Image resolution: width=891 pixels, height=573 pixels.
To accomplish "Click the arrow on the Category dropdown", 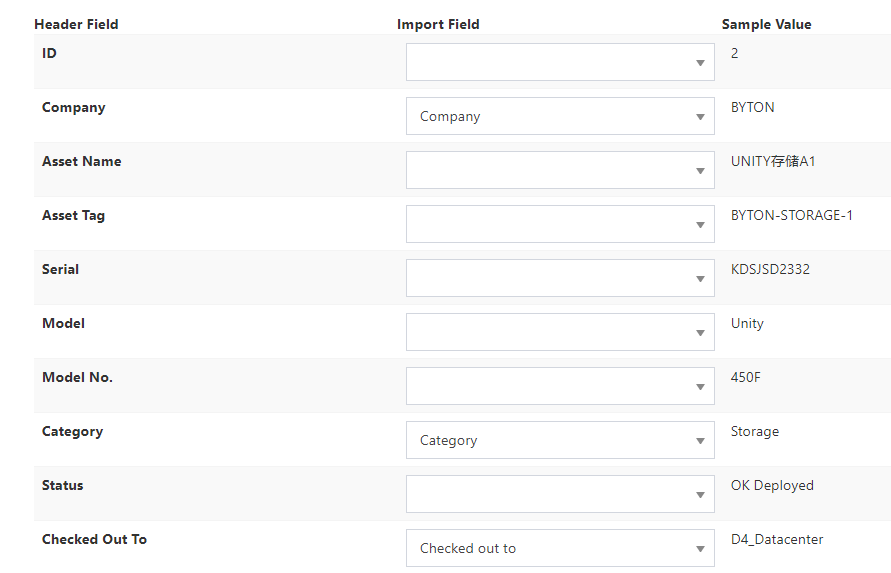I will click(x=700, y=441).
